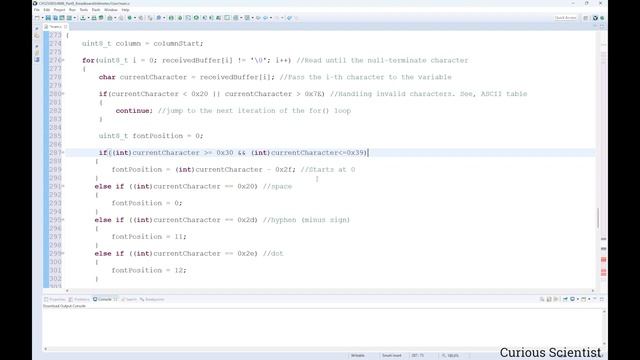Click the Display Selected Console icon
Viewport: 640px width, 360px height.
(x=572, y=299)
